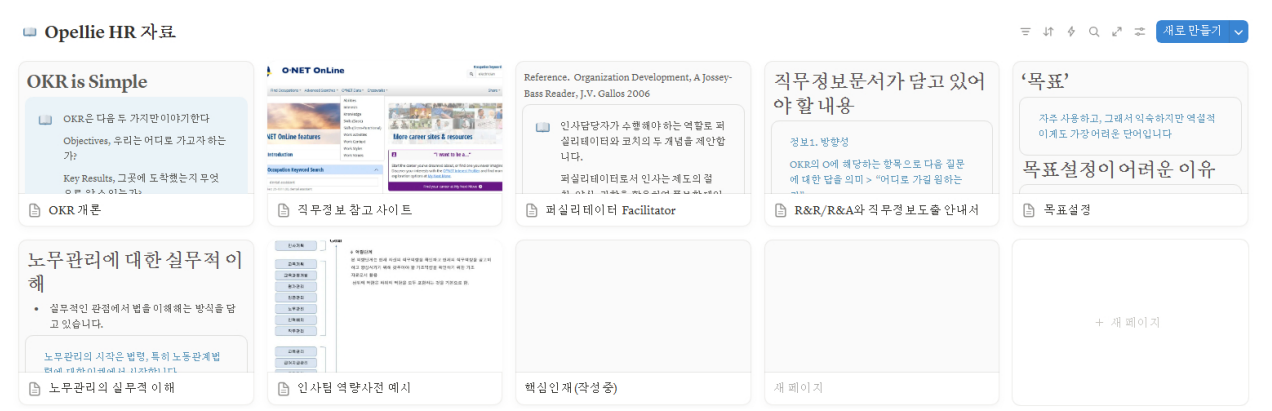This screenshot has height=411, width=1272.
Task: Click the '목표' heading in 목표설정 card
Action: coord(1045,82)
